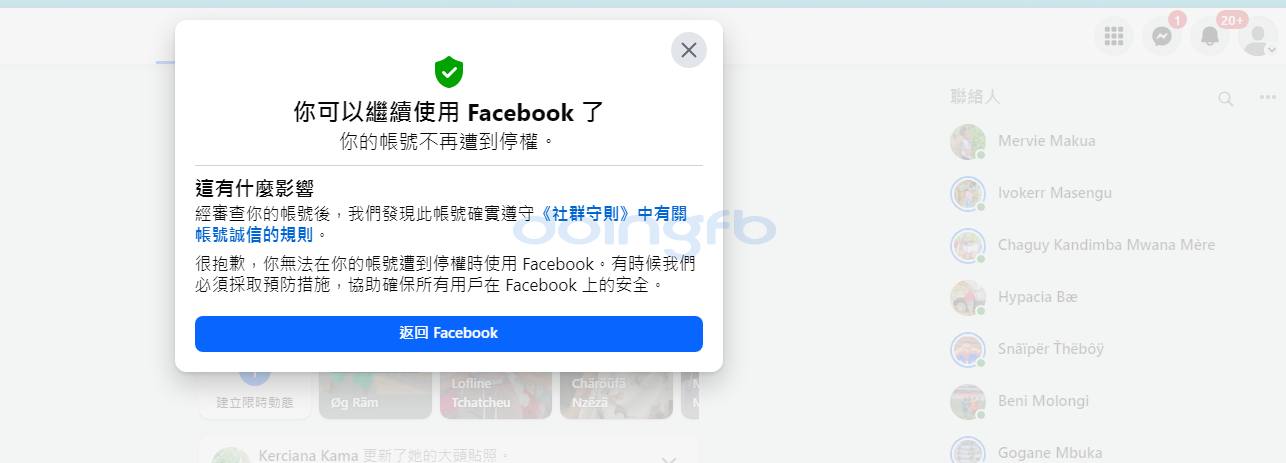Image resolution: width=1286 pixels, height=463 pixels.
Task: View Øg Räm's story thumbnail
Action: coord(374,394)
